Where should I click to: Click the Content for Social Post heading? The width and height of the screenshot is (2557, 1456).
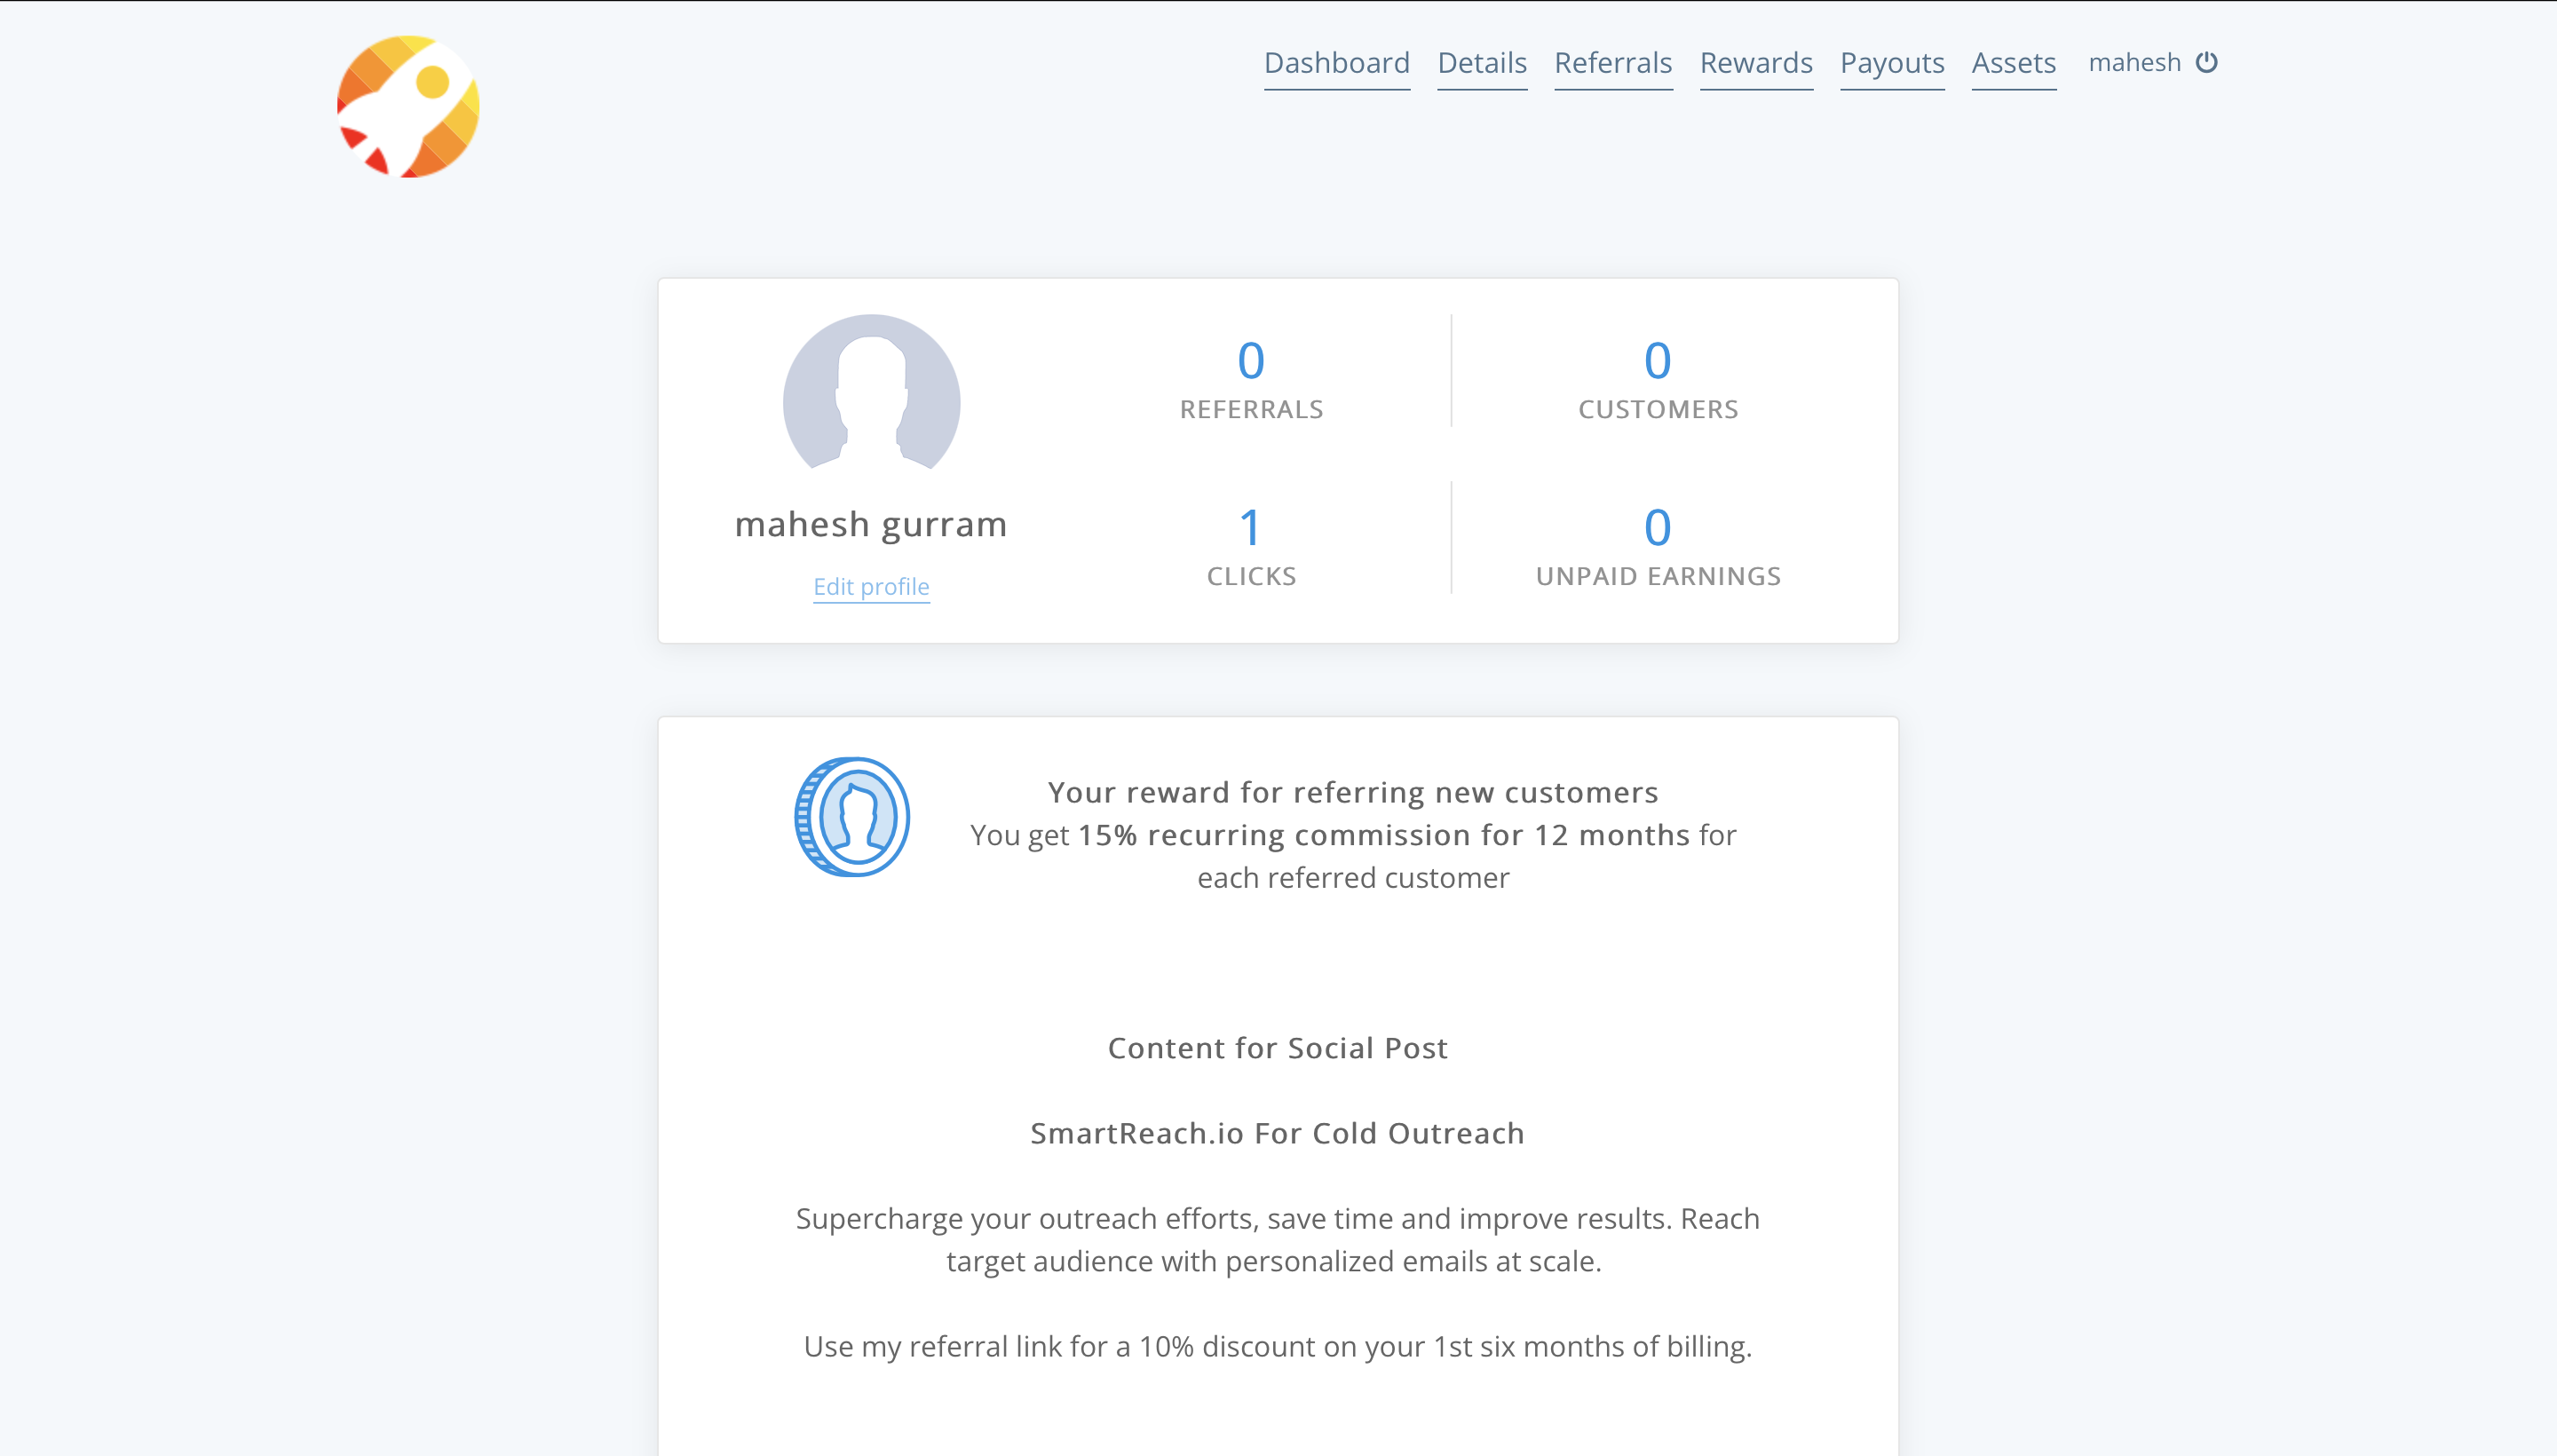tap(1277, 1048)
